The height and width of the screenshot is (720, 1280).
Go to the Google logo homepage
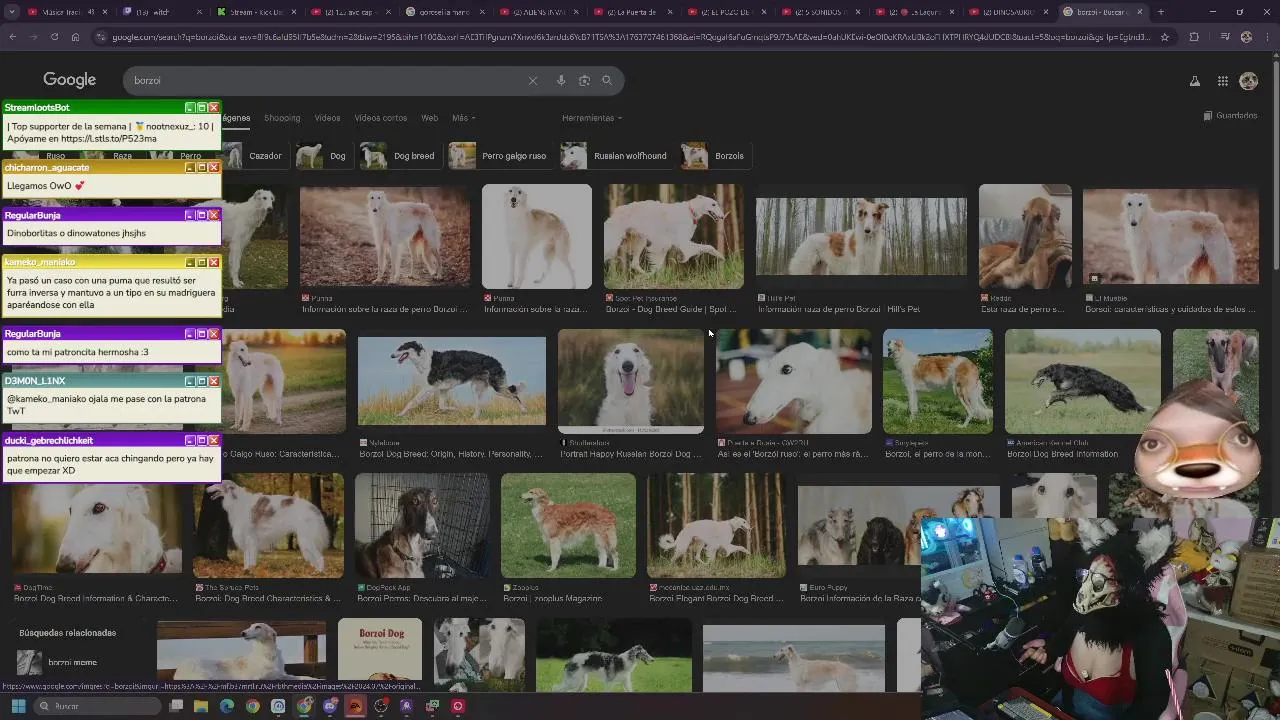[70, 80]
